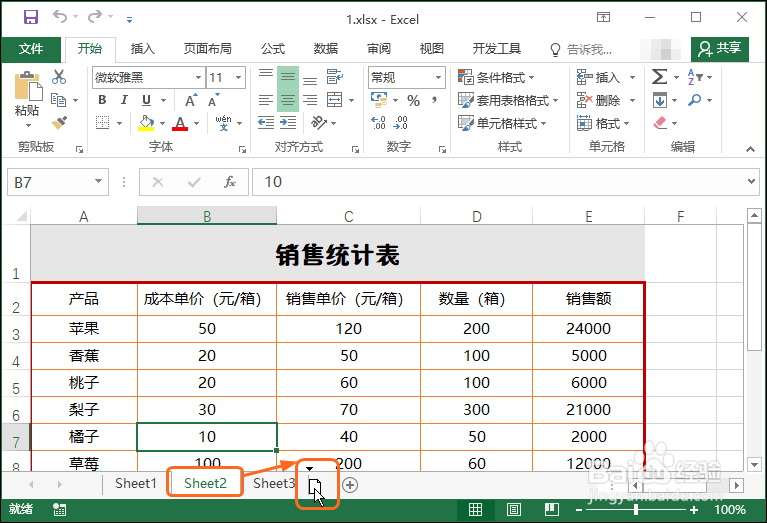Click the Sort and Filter icon
Viewport: 767px width, 523px height.
click(x=695, y=77)
